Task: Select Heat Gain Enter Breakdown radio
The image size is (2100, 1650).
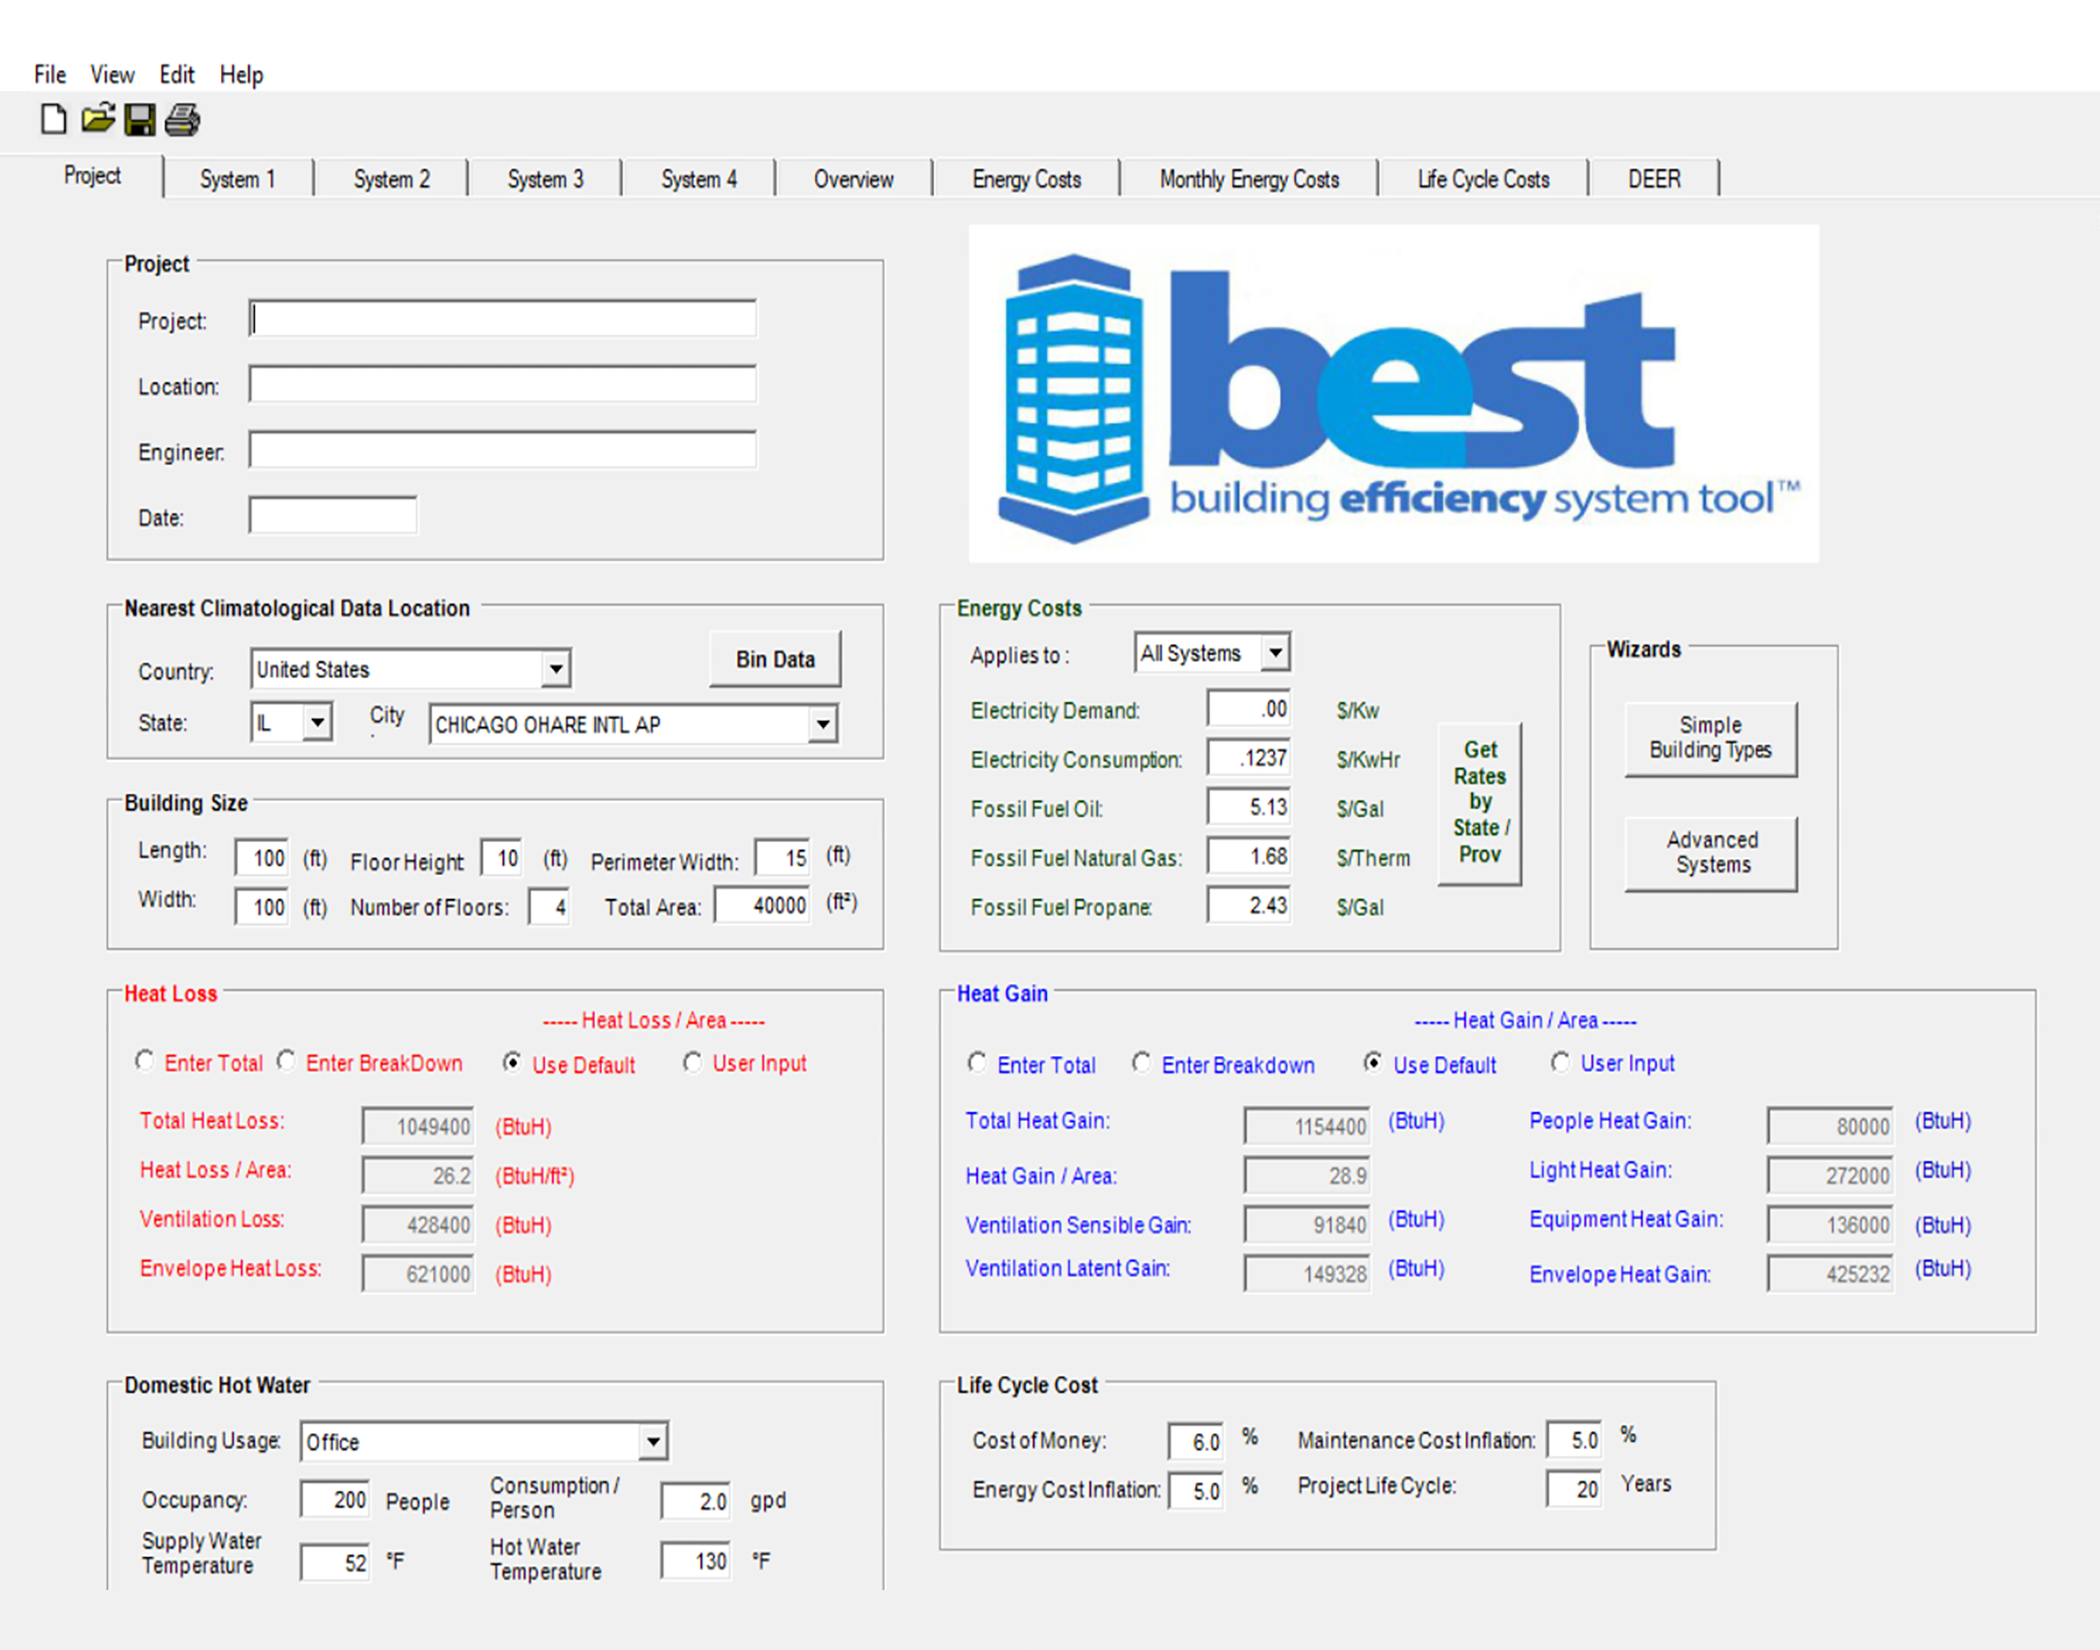Action: tap(1141, 1063)
